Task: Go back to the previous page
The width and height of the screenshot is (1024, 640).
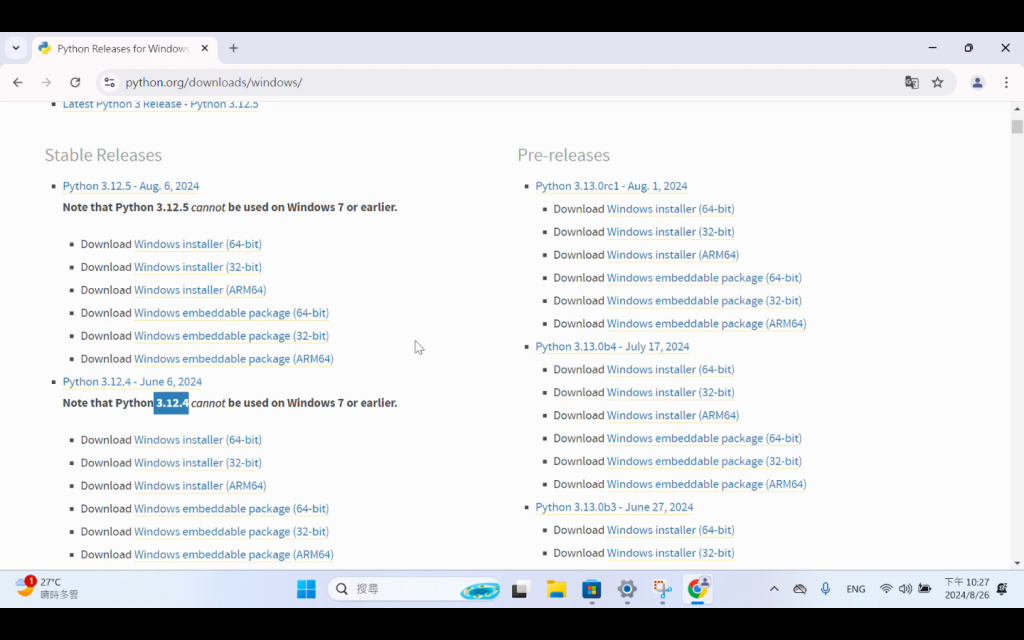Action: click(18, 82)
